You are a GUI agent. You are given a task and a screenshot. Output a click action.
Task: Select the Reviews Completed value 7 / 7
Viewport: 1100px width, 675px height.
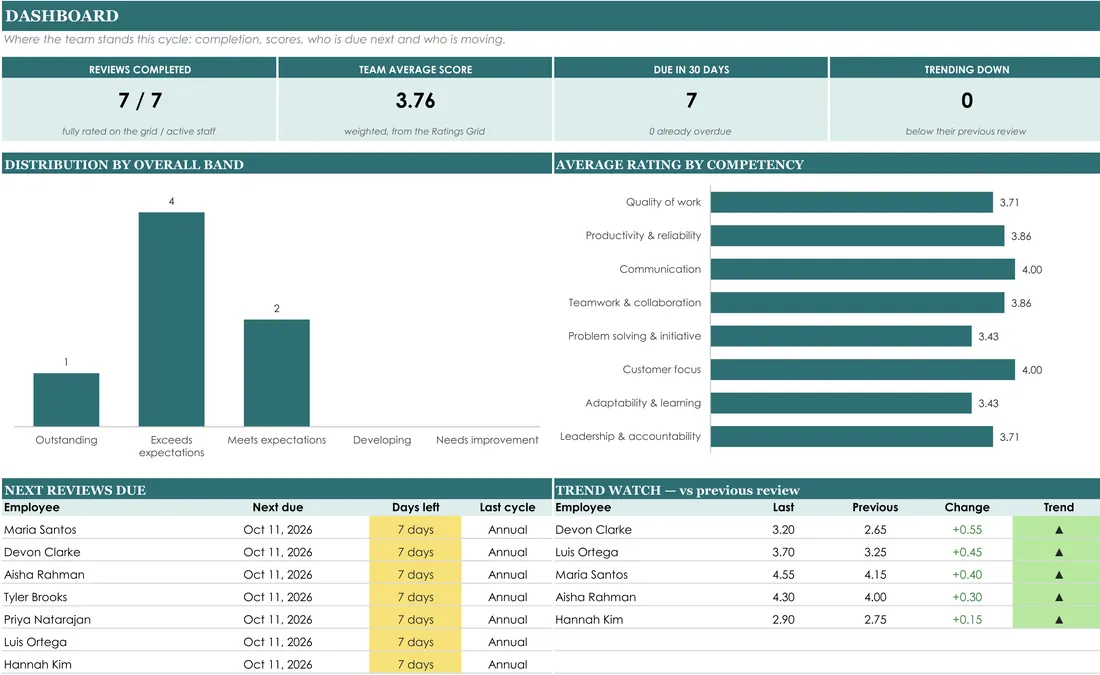click(x=140, y=100)
